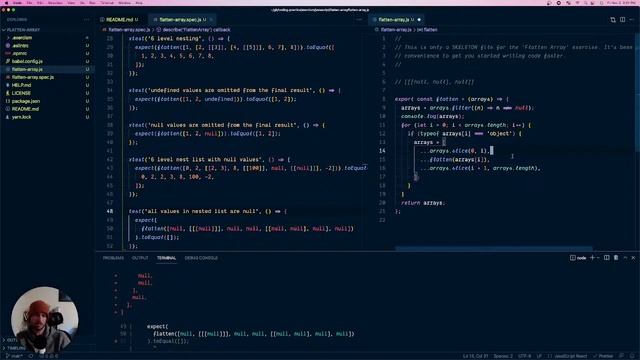Split the terminal pane
The image size is (640, 360).
point(607,258)
